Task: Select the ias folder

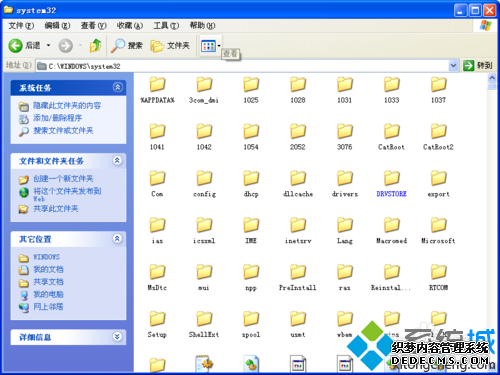Action: [x=157, y=230]
